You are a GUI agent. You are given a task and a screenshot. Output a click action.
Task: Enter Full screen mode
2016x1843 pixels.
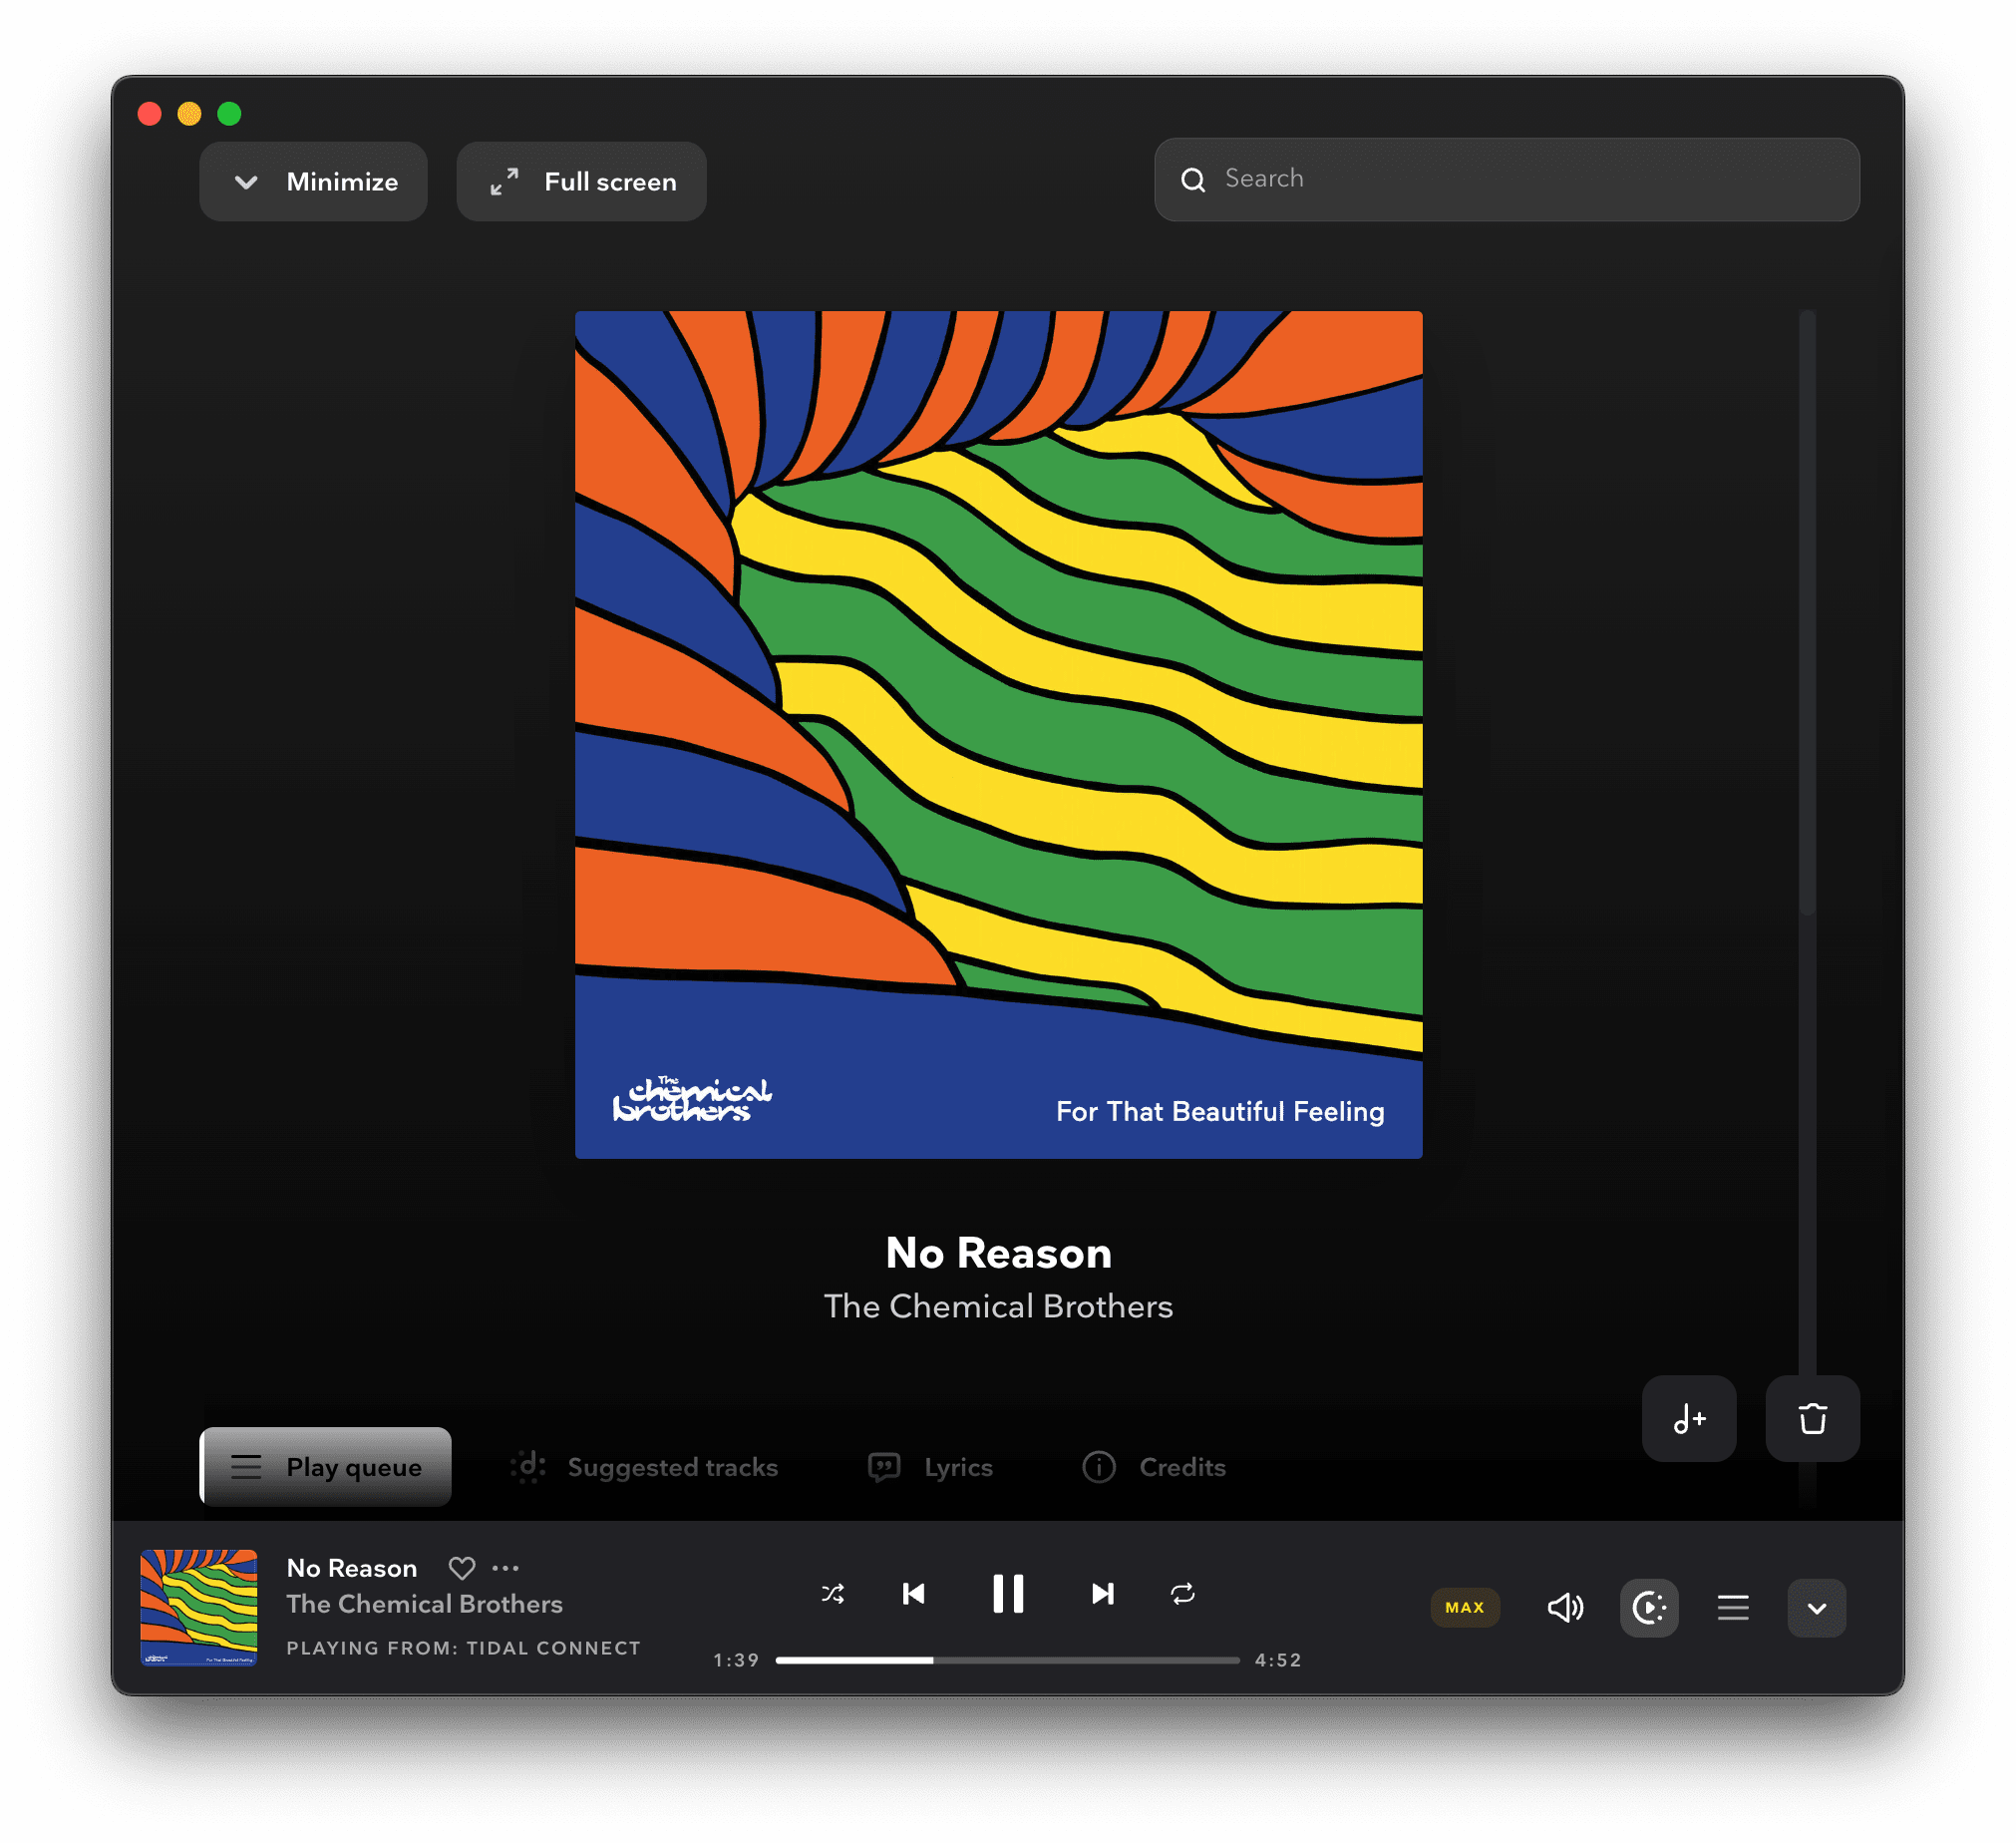(581, 181)
